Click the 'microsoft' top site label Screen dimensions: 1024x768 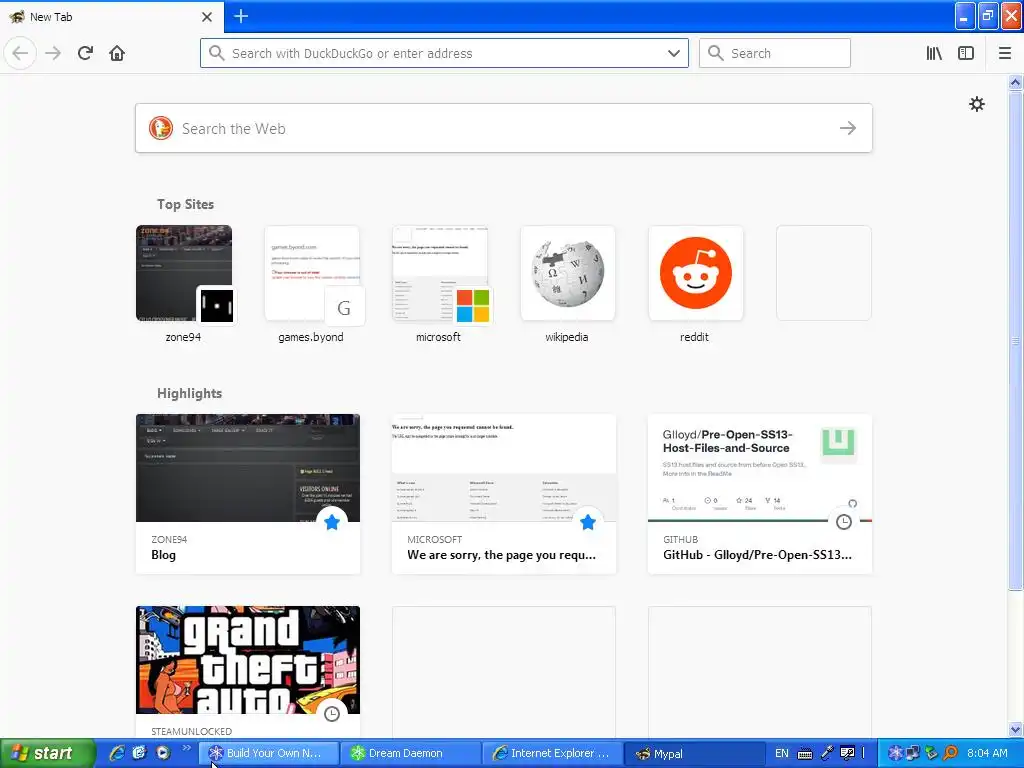(438, 337)
